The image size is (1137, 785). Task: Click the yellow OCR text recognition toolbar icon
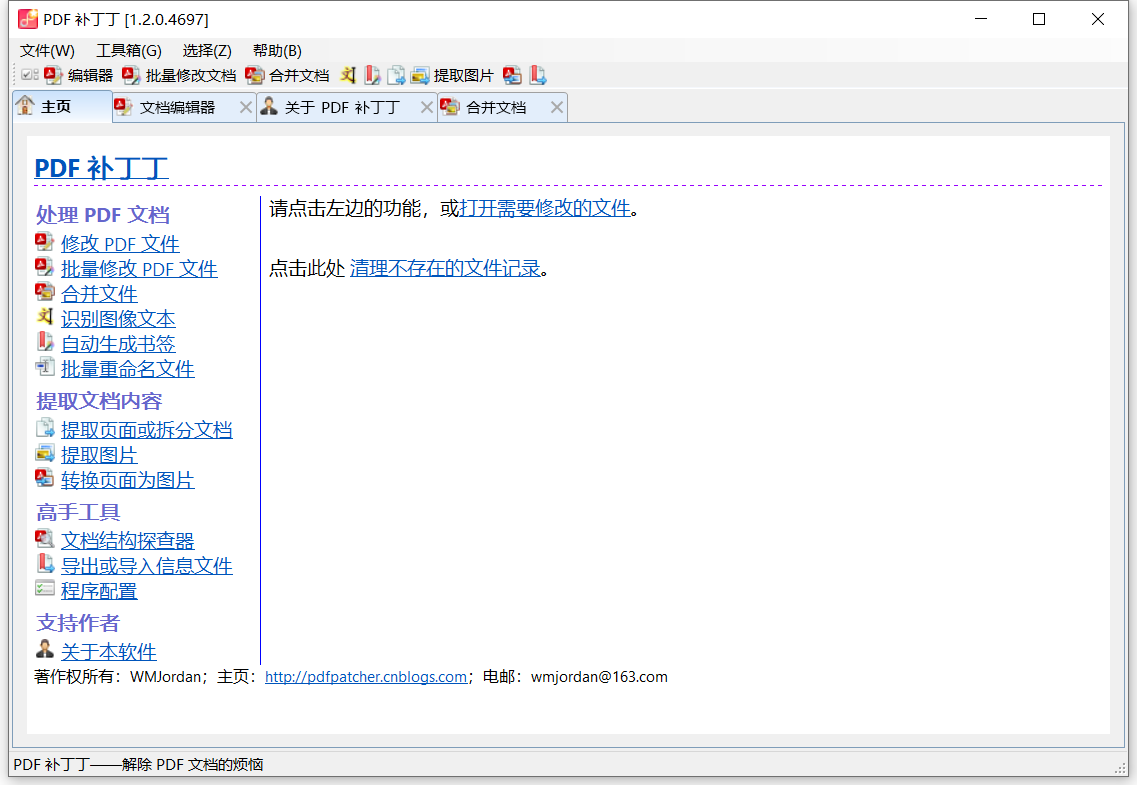tap(348, 75)
